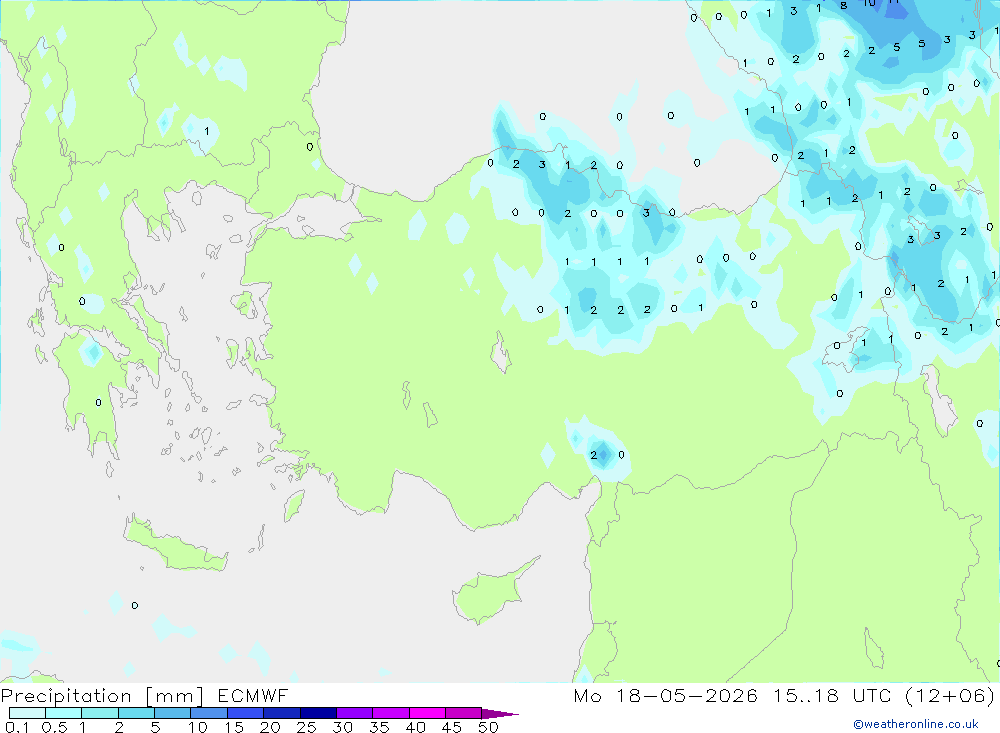Click the '45' legend scale label

click(x=452, y=727)
